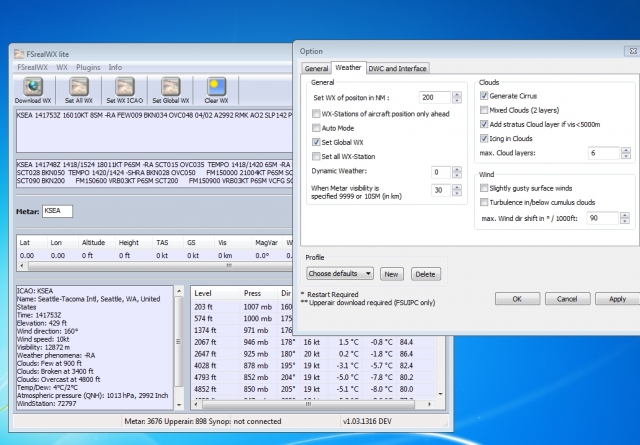Decrease max. Wind dir shift value
The image size is (640, 445).
point(625,221)
